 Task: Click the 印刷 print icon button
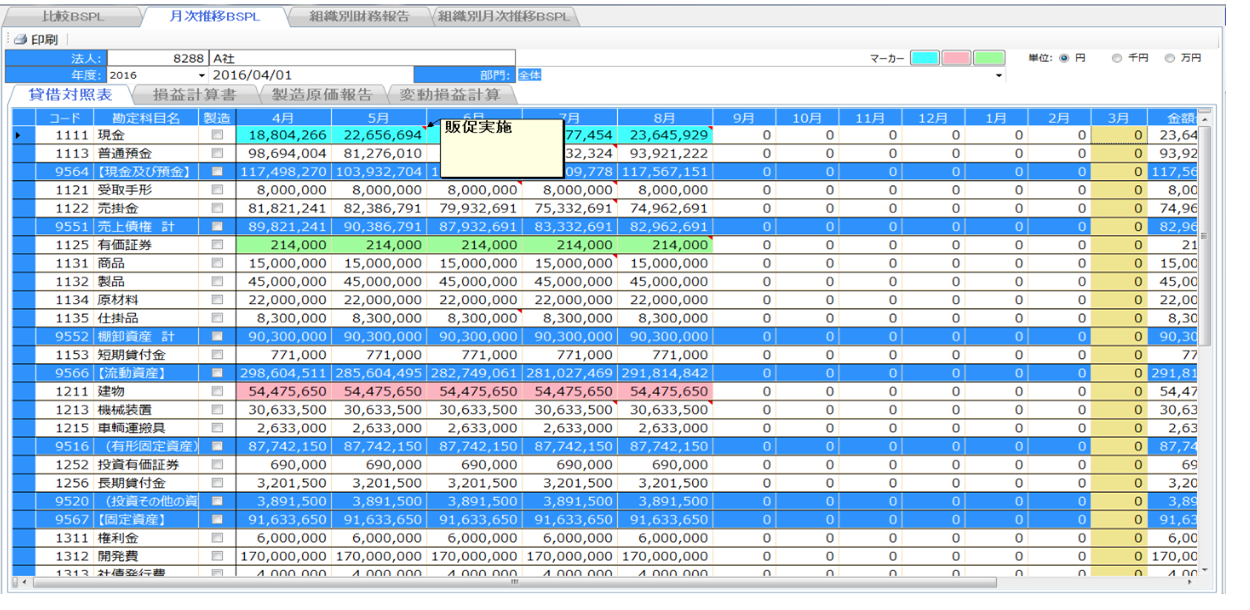[20, 40]
